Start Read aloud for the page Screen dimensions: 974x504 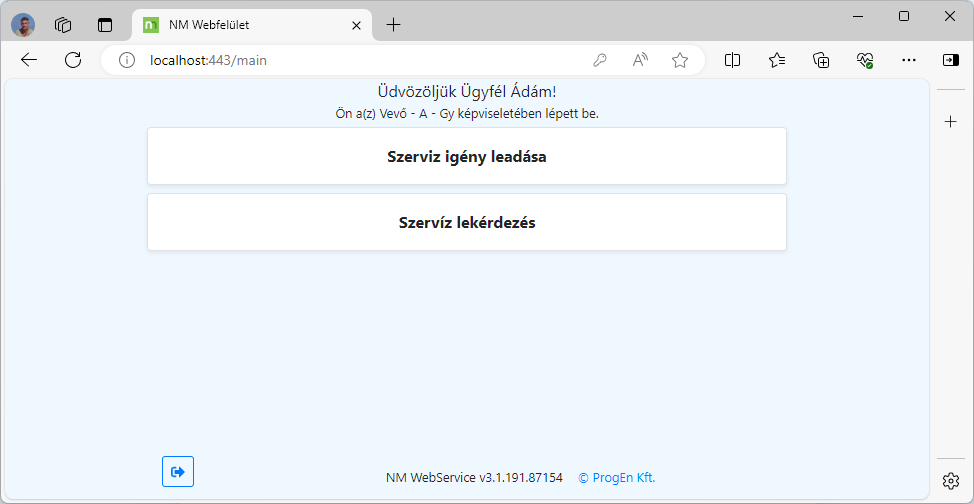coord(640,60)
